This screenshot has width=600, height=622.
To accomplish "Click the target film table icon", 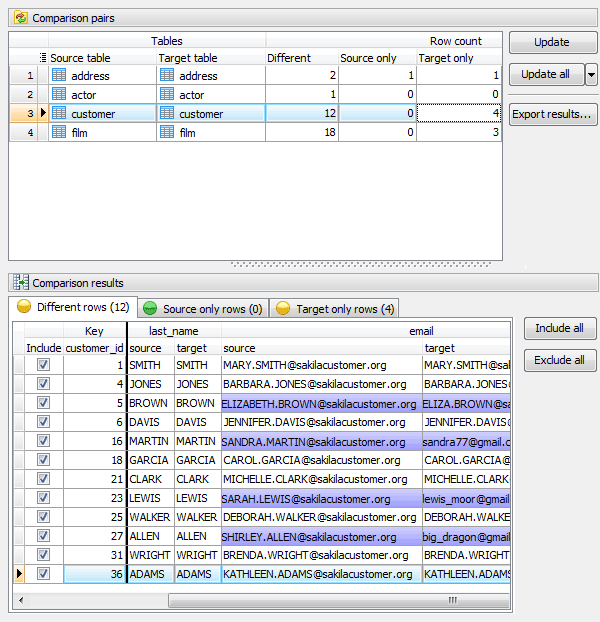I will pos(167,133).
